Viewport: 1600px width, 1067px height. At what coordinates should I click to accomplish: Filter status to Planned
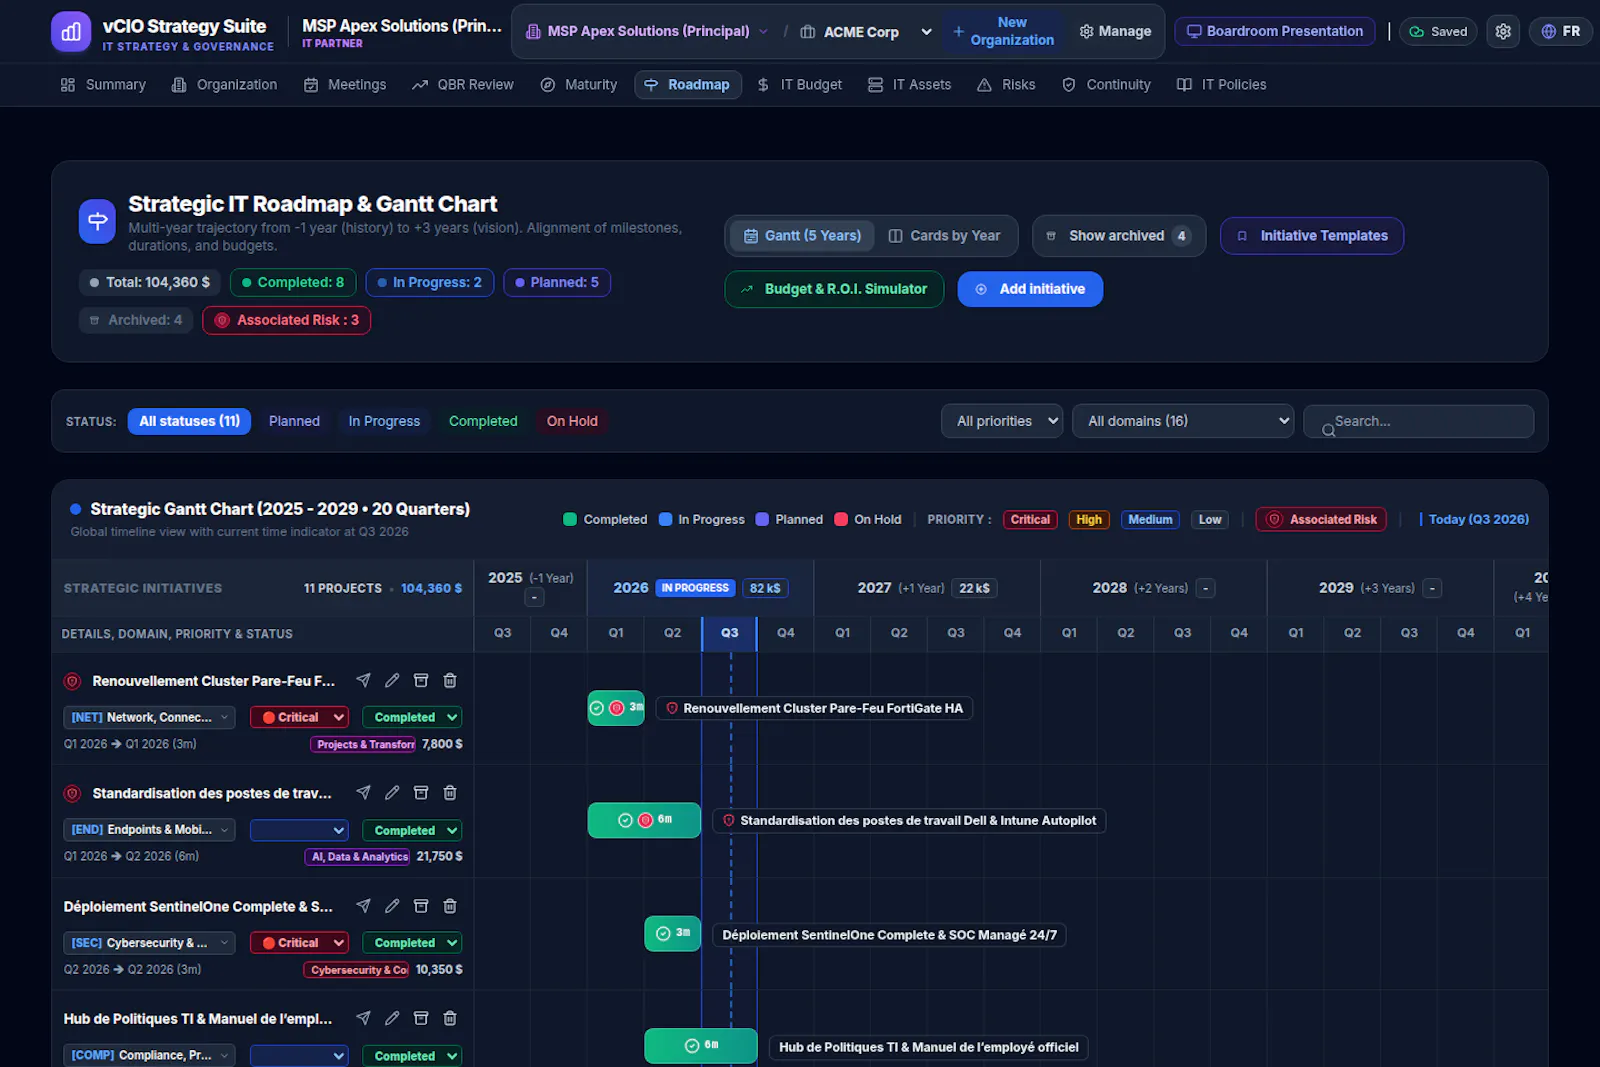coord(294,421)
